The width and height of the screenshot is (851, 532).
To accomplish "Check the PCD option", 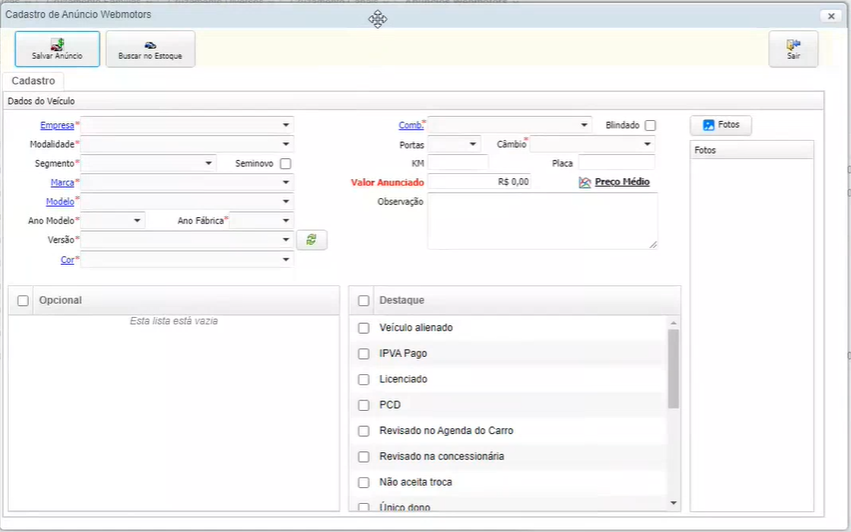I will point(364,405).
